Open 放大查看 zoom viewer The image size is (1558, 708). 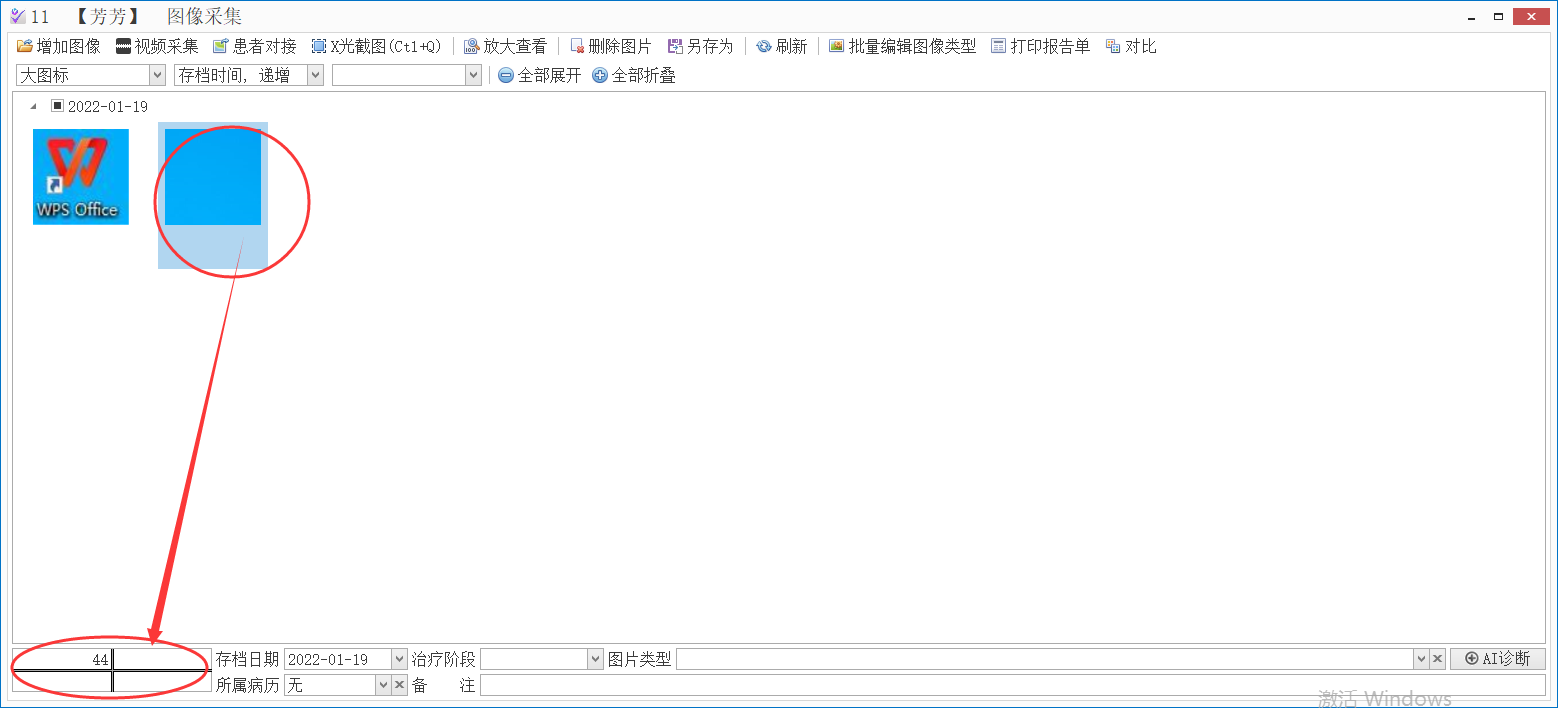click(x=505, y=46)
